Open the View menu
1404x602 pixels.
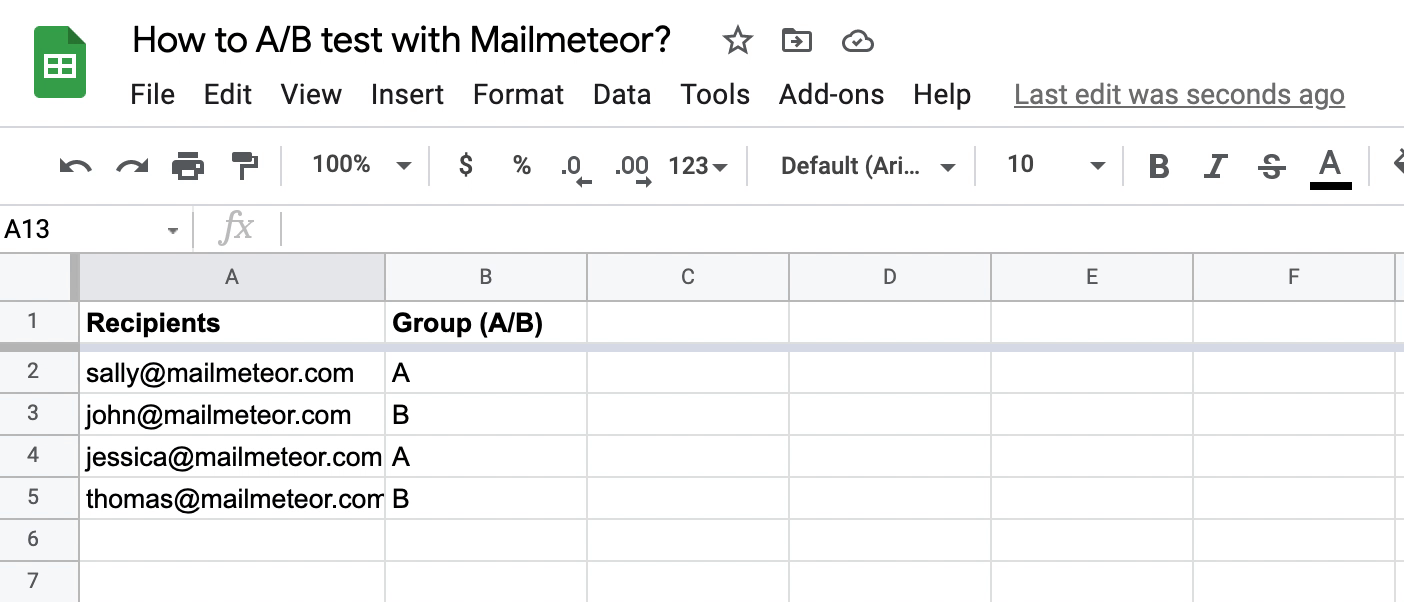click(311, 95)
